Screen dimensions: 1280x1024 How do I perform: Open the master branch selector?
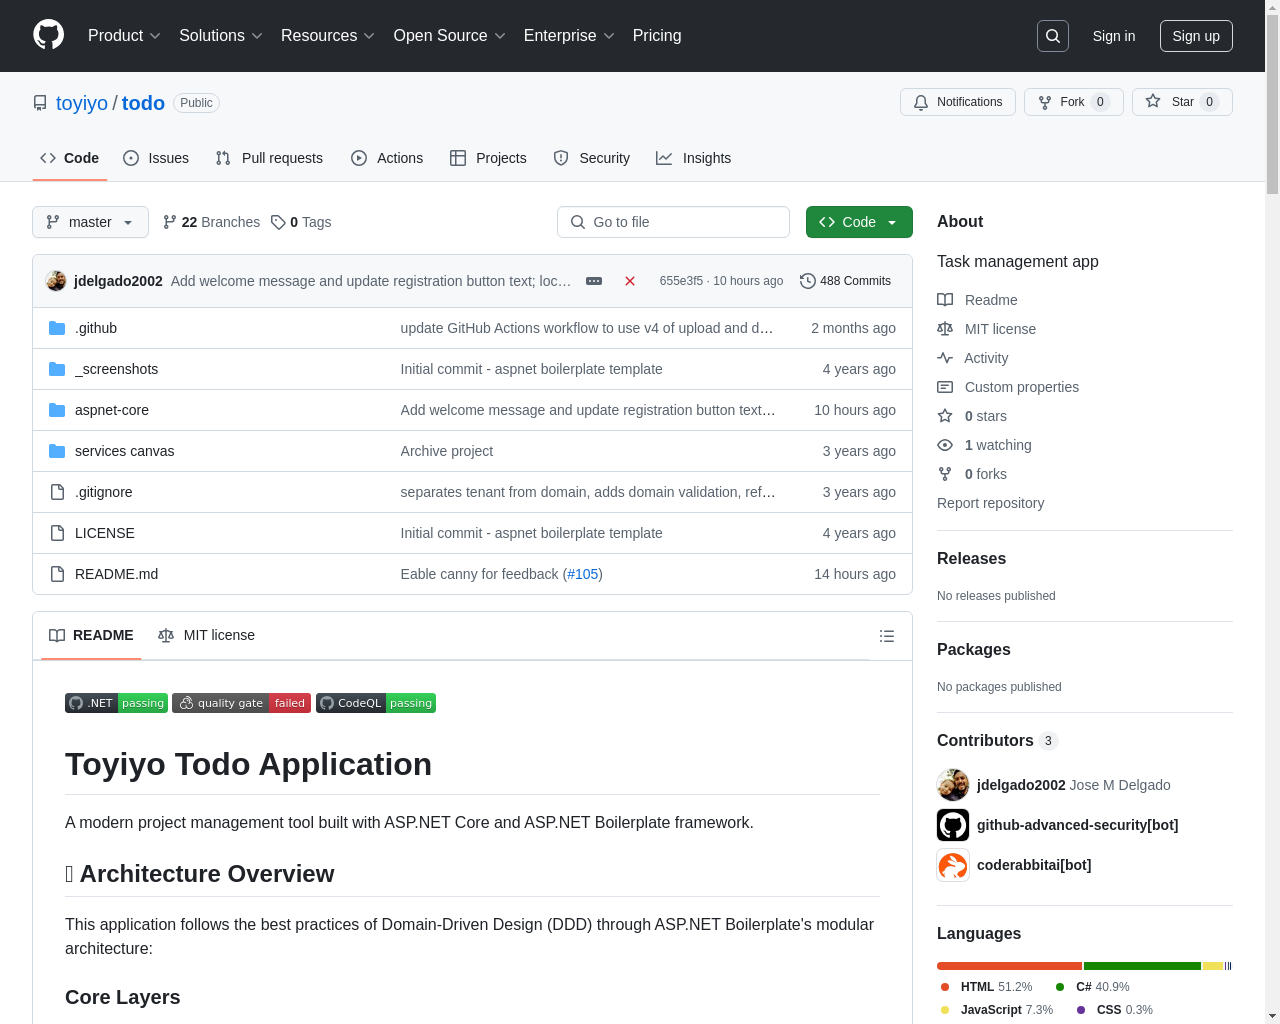point(90,222)
